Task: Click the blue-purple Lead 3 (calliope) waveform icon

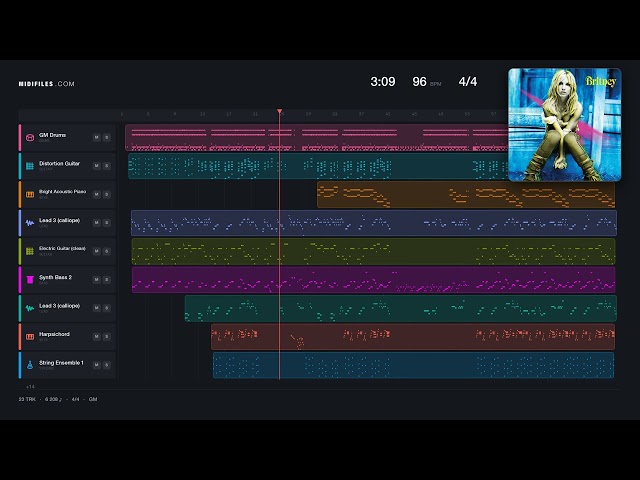Action: (30, 223)
